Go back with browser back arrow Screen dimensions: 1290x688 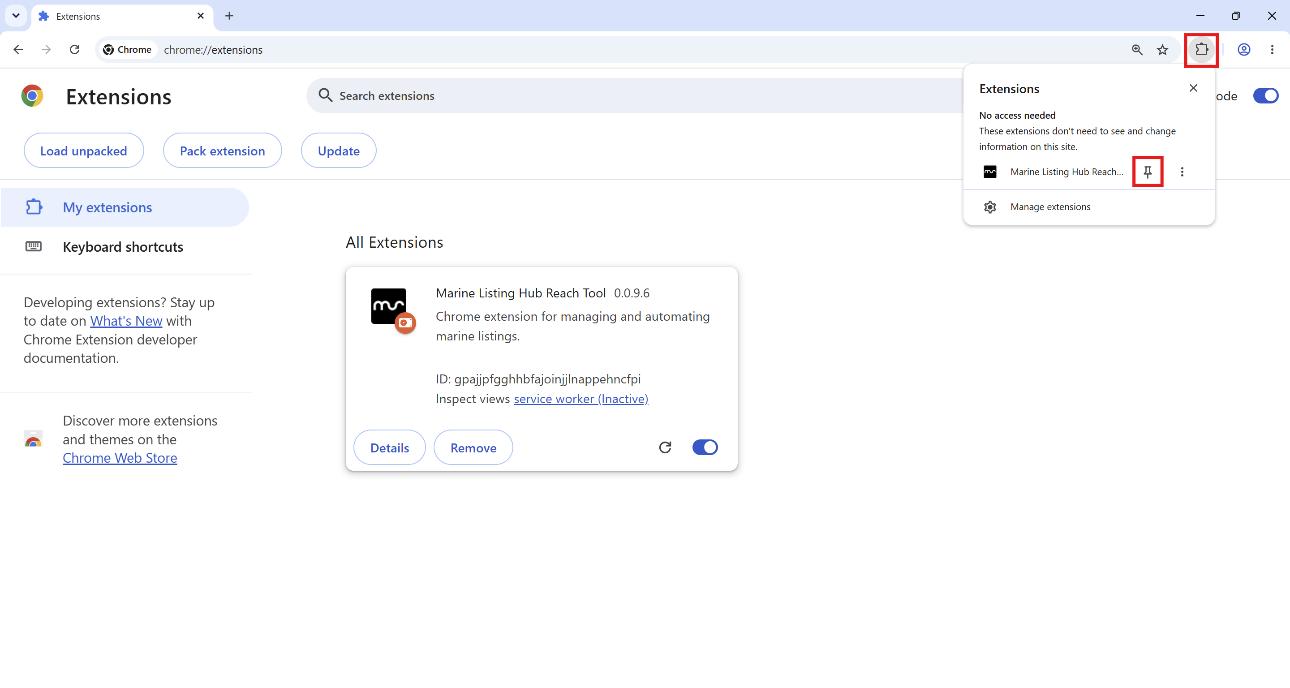18,49
